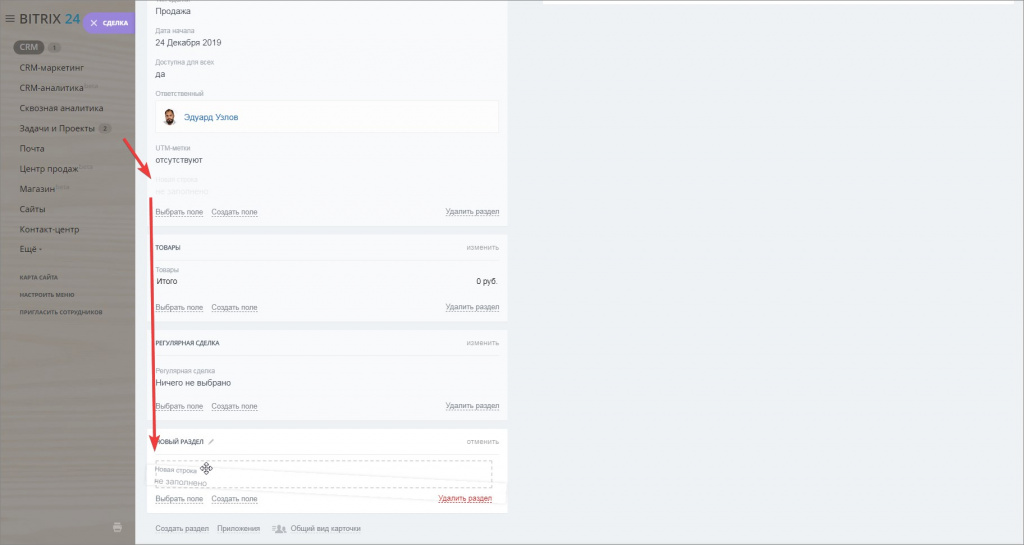Open Магазин in the sidebar
Image resolution: width=1024 pixels, height=545 pixels.
click(37, 189)
